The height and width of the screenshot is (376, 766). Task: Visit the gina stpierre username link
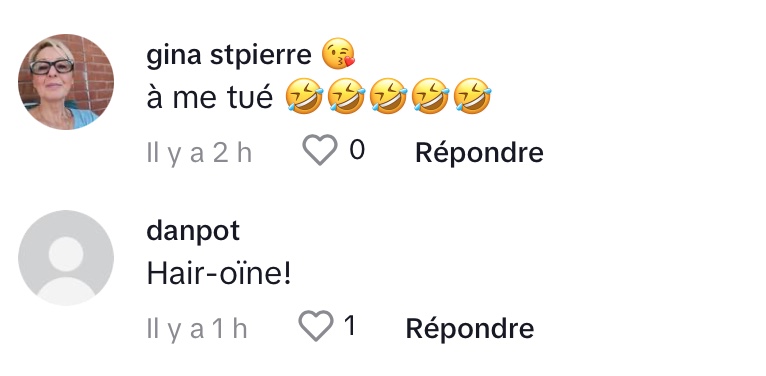229,55
